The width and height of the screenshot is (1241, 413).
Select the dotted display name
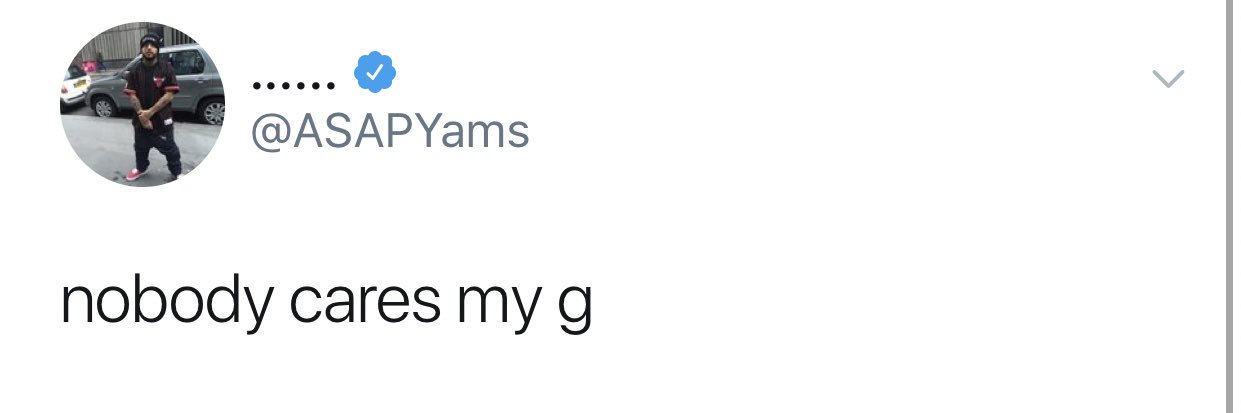coord(293,86)
